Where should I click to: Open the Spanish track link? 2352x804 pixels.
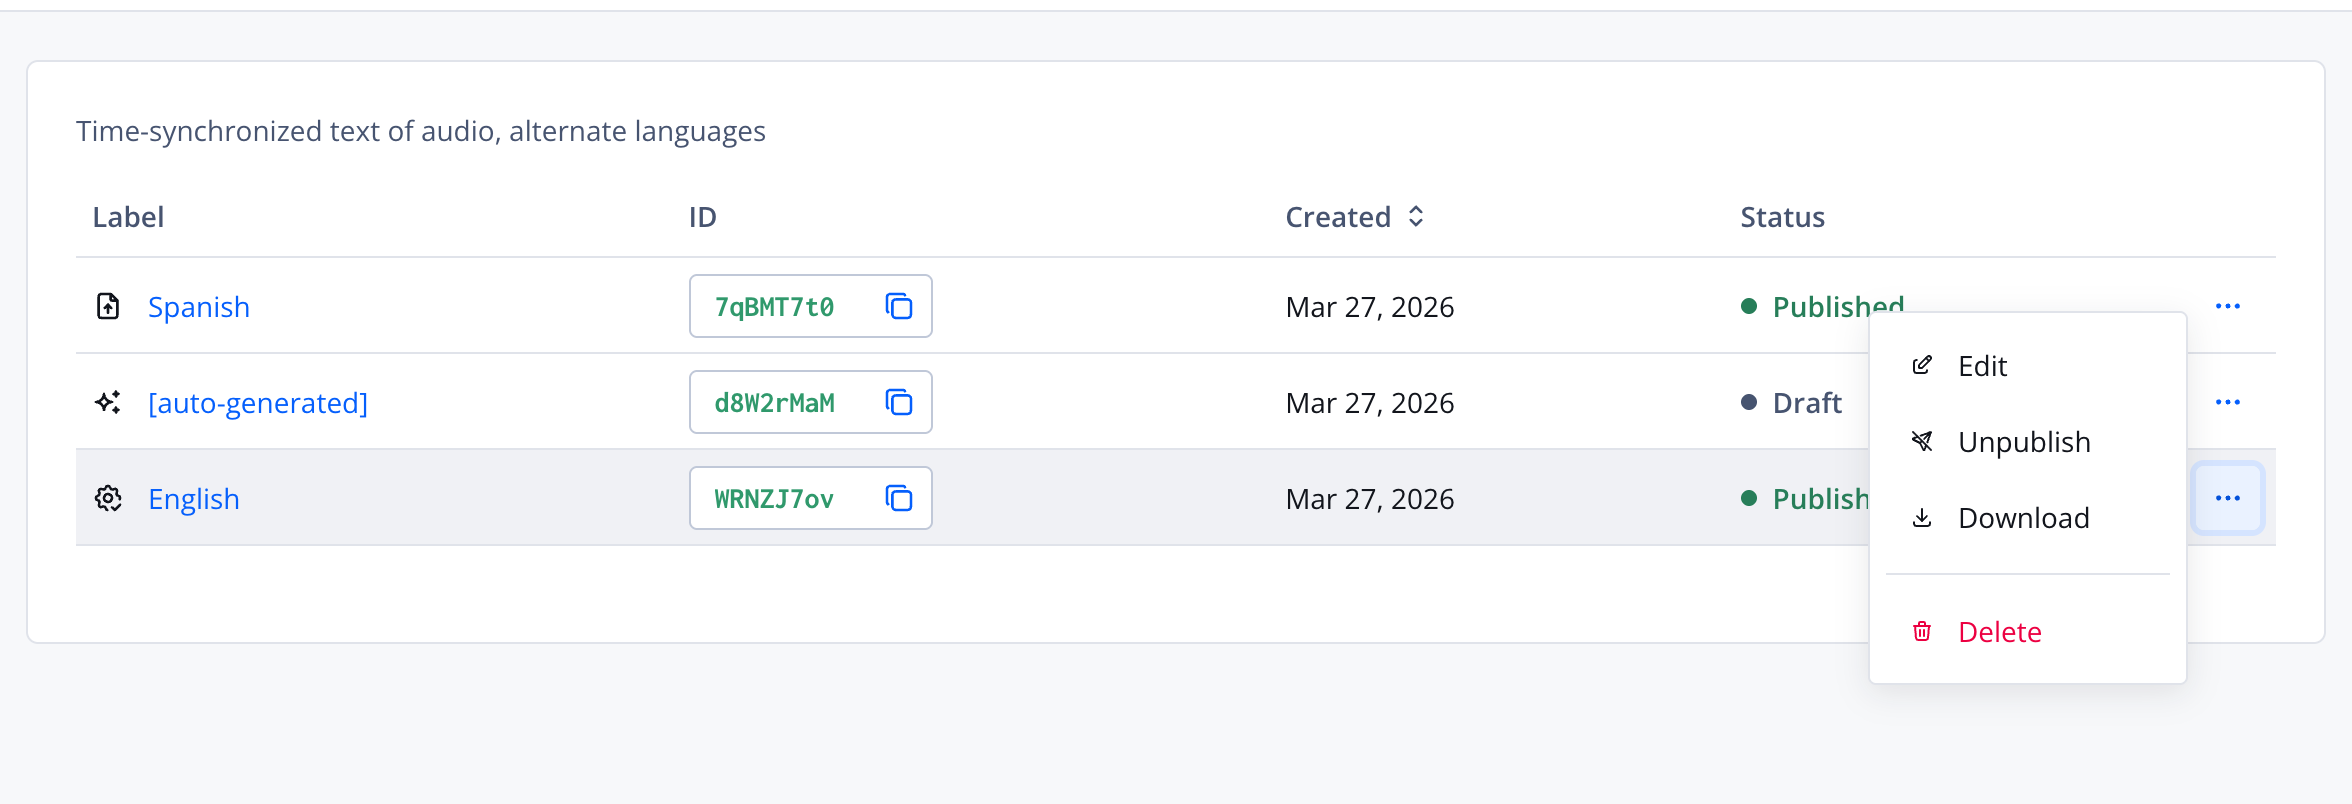click(199, 307)
